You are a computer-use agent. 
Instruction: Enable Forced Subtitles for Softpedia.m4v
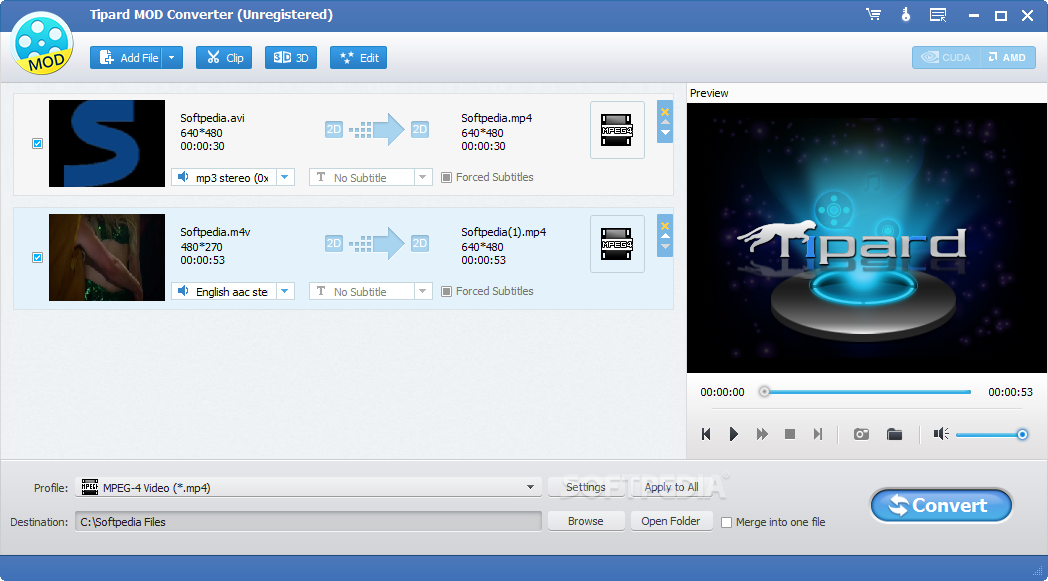click(x=446, y=292)
